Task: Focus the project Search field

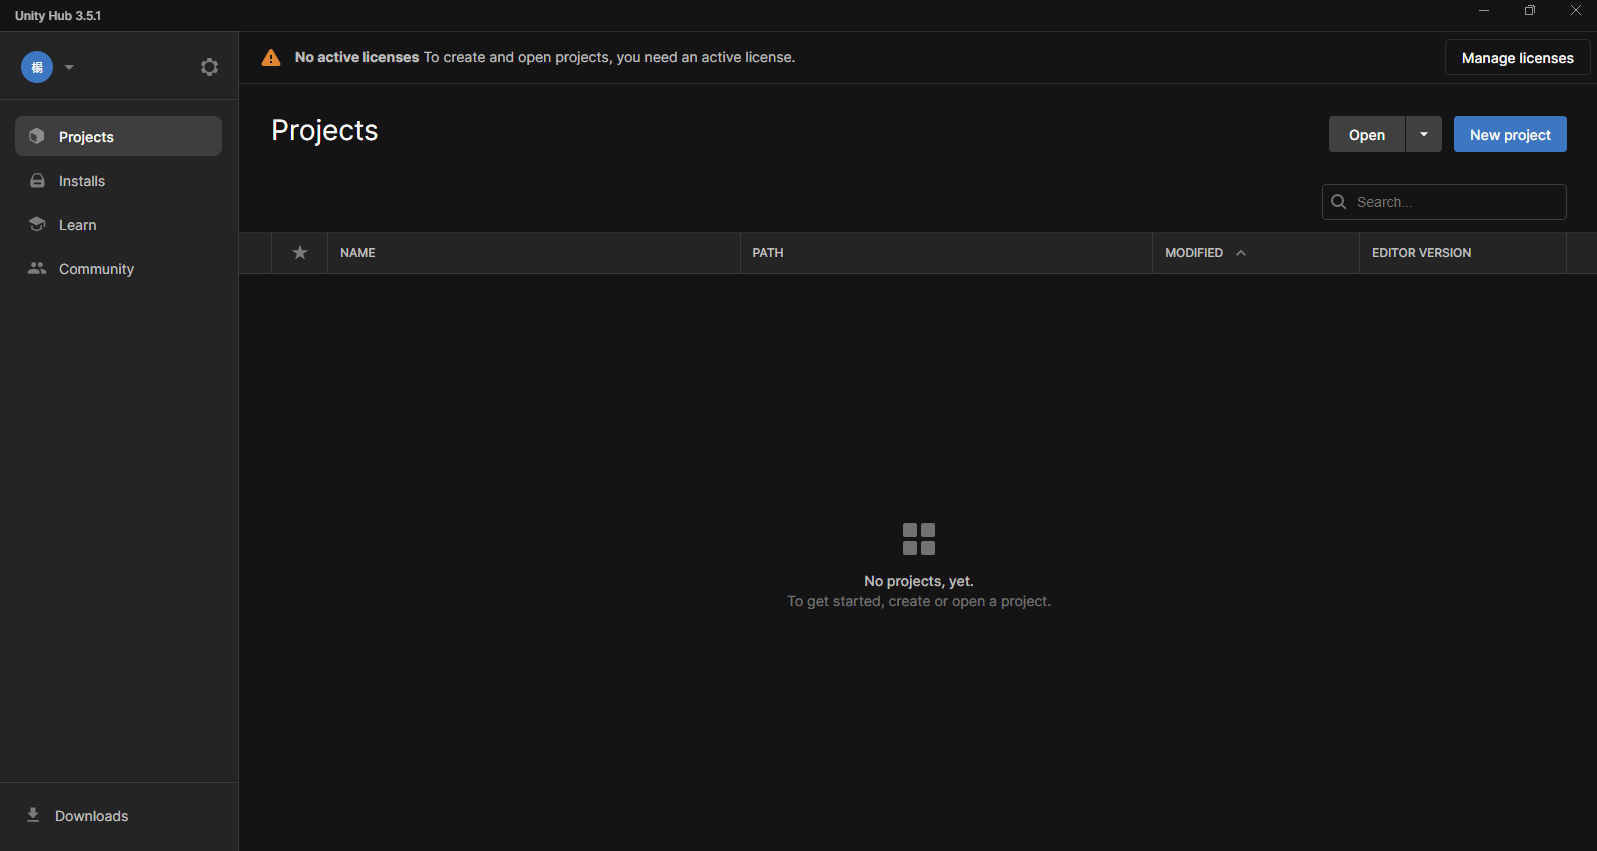Action: 1444,202
